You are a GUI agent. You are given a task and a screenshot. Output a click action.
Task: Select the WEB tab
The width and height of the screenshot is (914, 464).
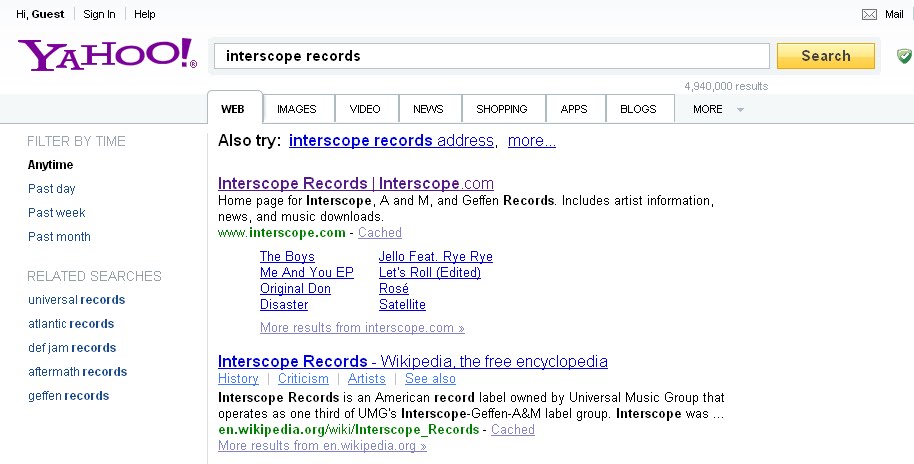(x=235, y=108)
